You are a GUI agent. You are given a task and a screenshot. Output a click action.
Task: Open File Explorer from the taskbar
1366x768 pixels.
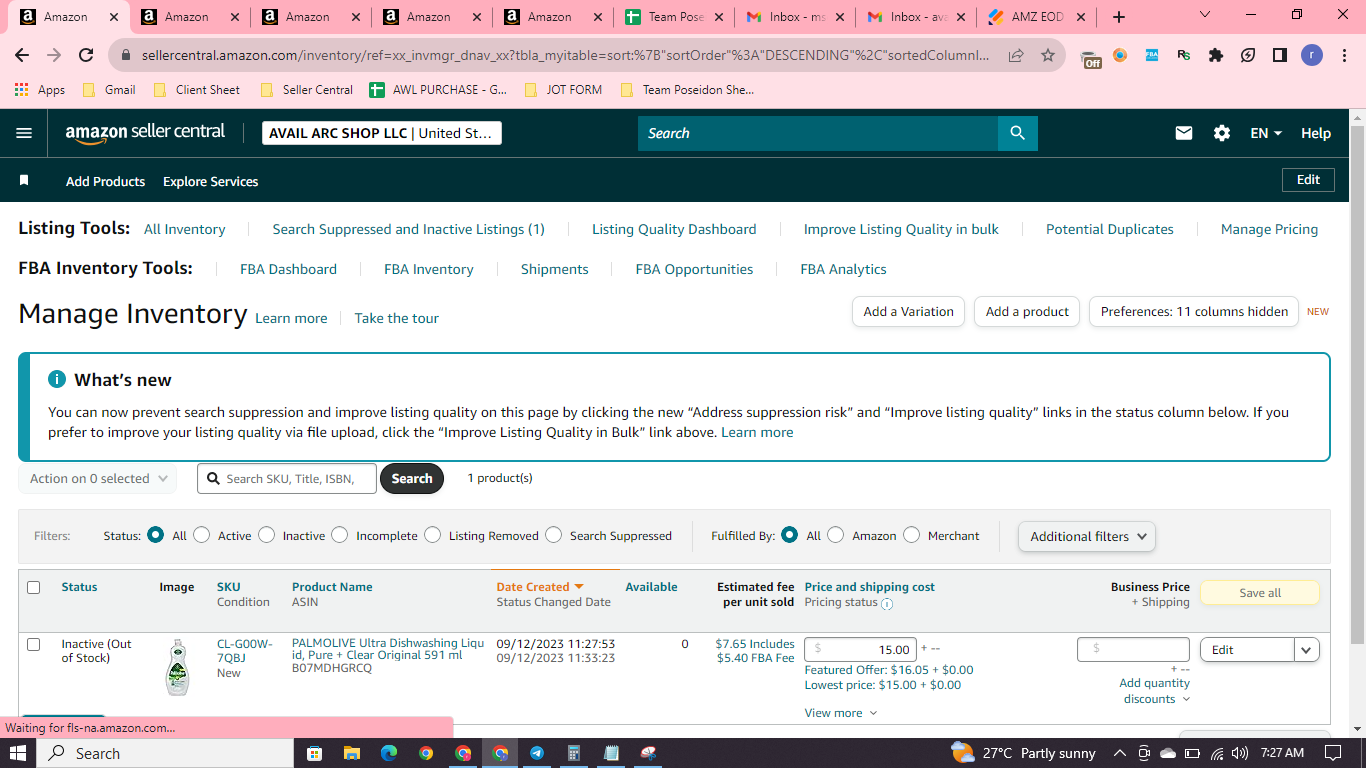tap(351, 753)
